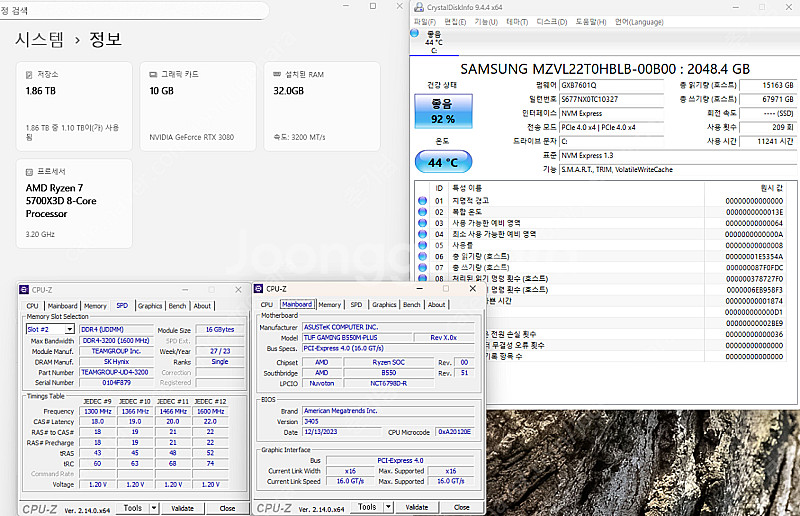800x516 pixels.
Task: Click the Close button in the SPD CPU-Z window
Action: [228, 508]
